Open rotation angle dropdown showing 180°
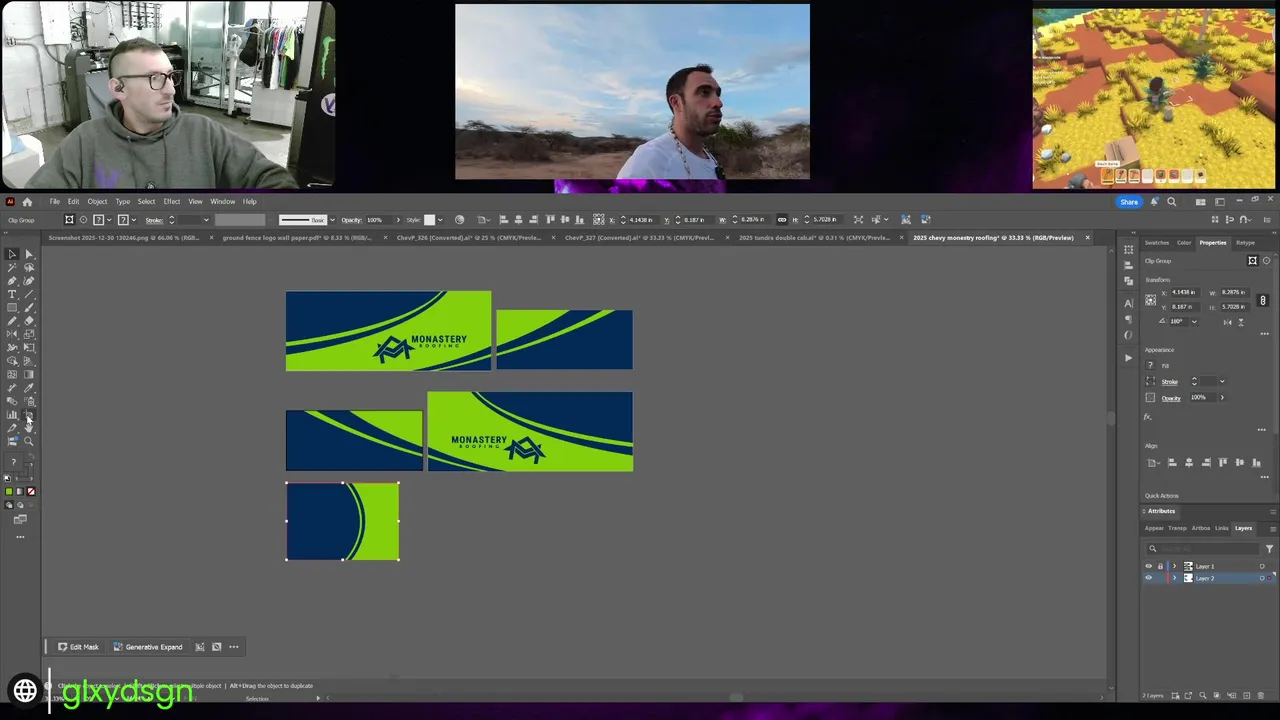This screenshot has height=720, width=1280. [x=1194, y=322]
